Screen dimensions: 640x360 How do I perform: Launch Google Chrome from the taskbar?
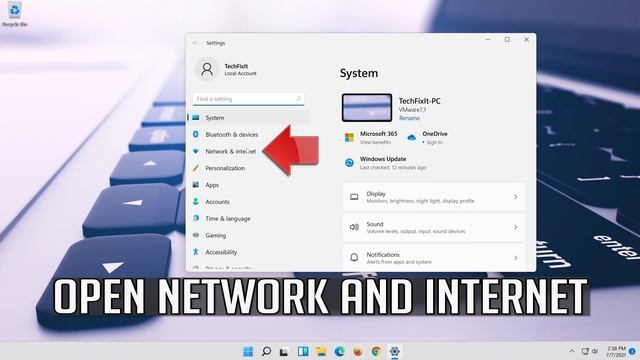pyautogui.click(x=376, y=351)
